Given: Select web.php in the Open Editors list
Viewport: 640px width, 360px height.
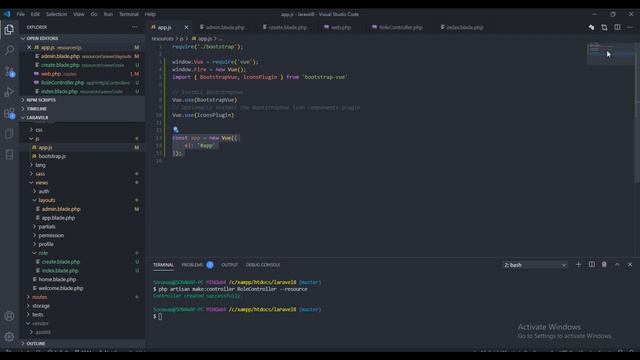Looking at the screenshot, I should [82, 74].
